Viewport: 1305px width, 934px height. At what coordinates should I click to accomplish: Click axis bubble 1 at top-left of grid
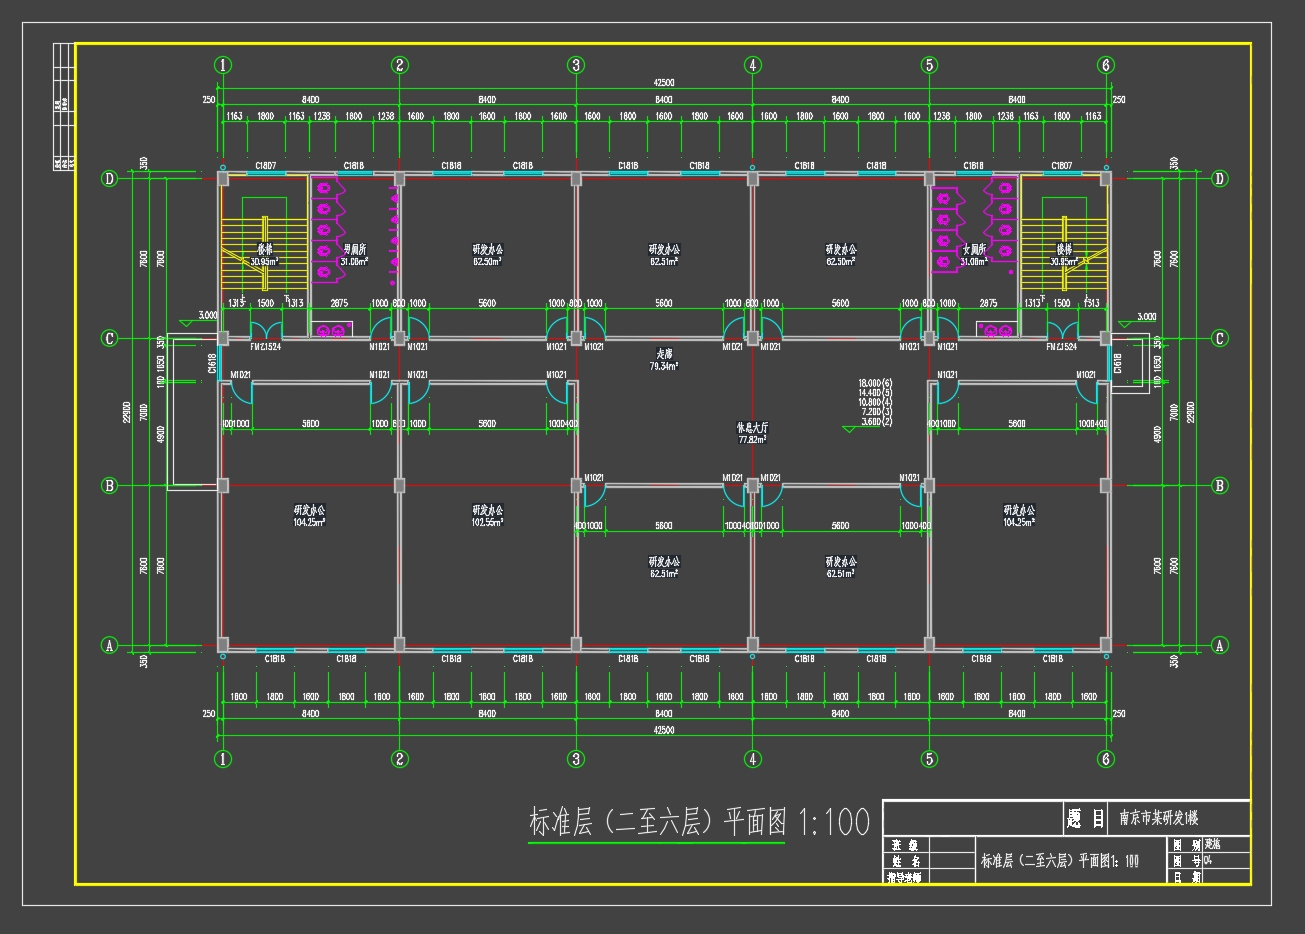(x=223, y=65)
